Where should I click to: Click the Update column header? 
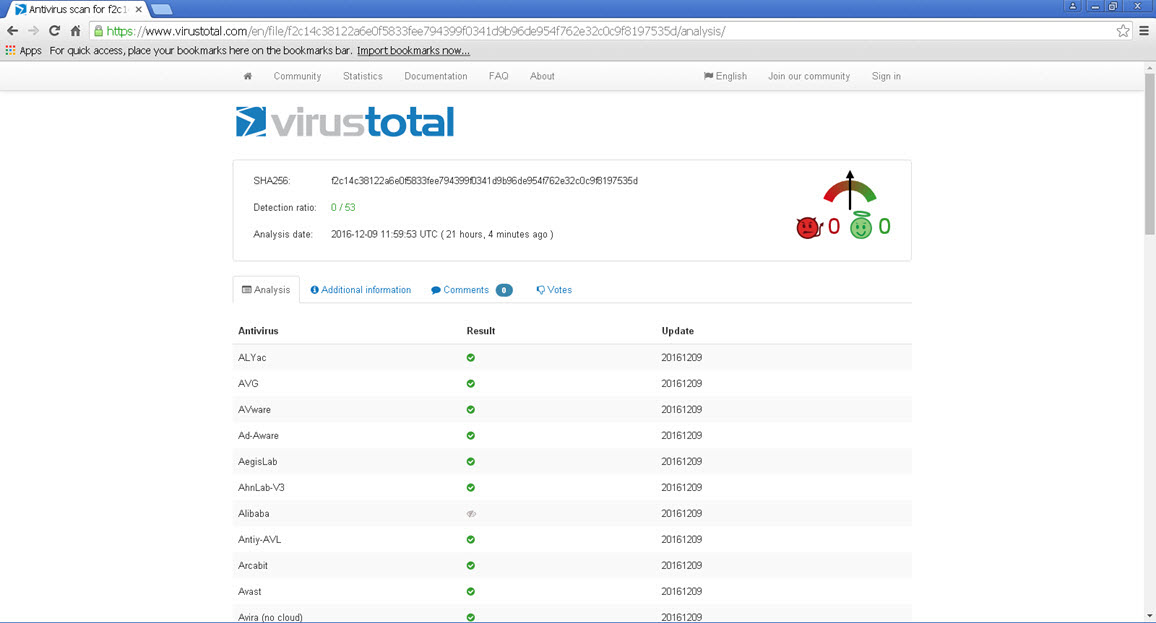[678, 331]
